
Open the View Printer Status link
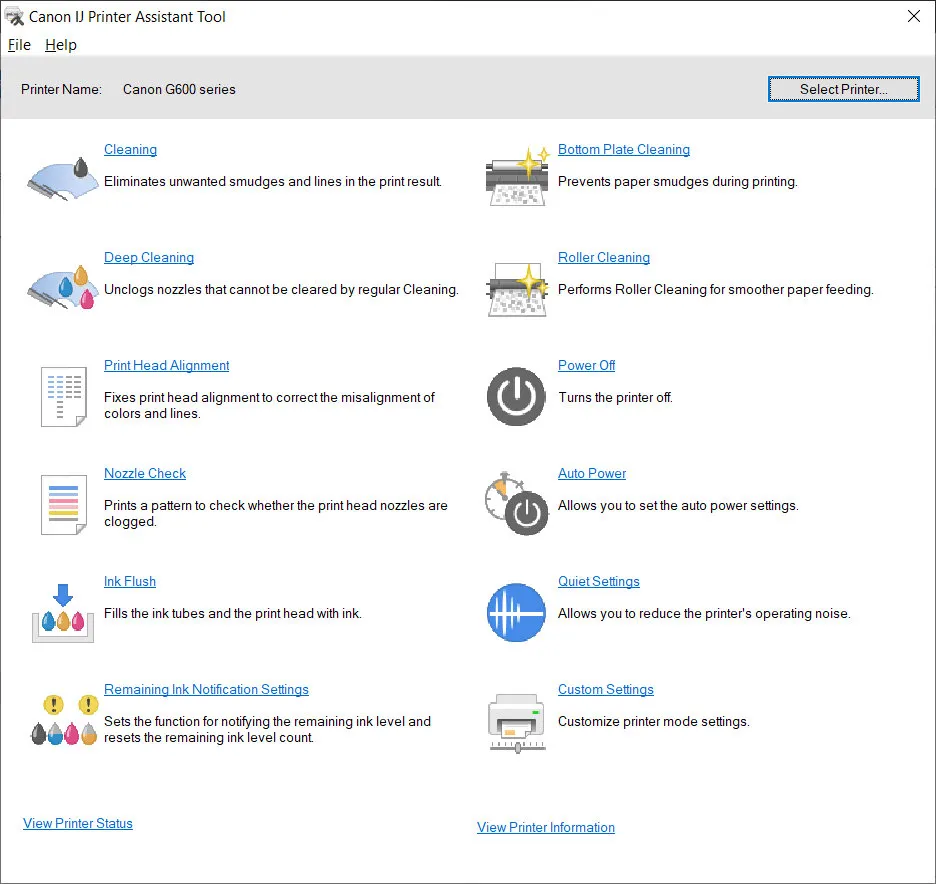[78, 823]
